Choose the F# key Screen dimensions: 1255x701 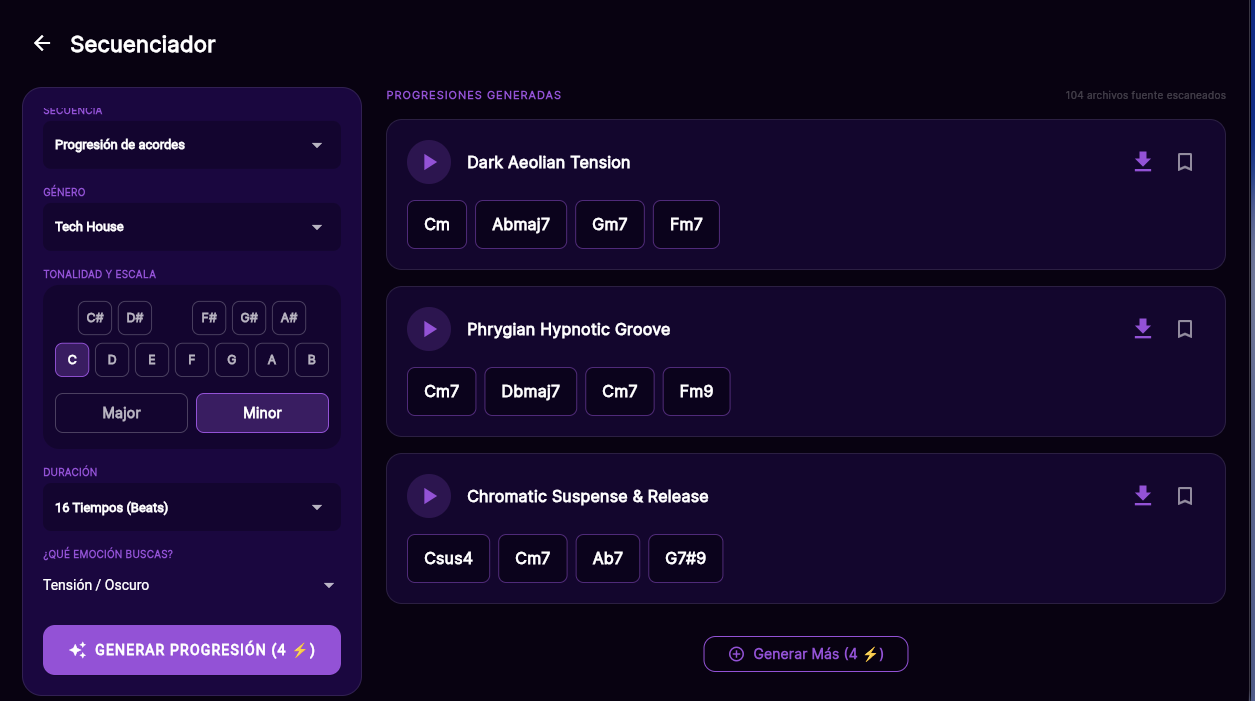point(209,318)
